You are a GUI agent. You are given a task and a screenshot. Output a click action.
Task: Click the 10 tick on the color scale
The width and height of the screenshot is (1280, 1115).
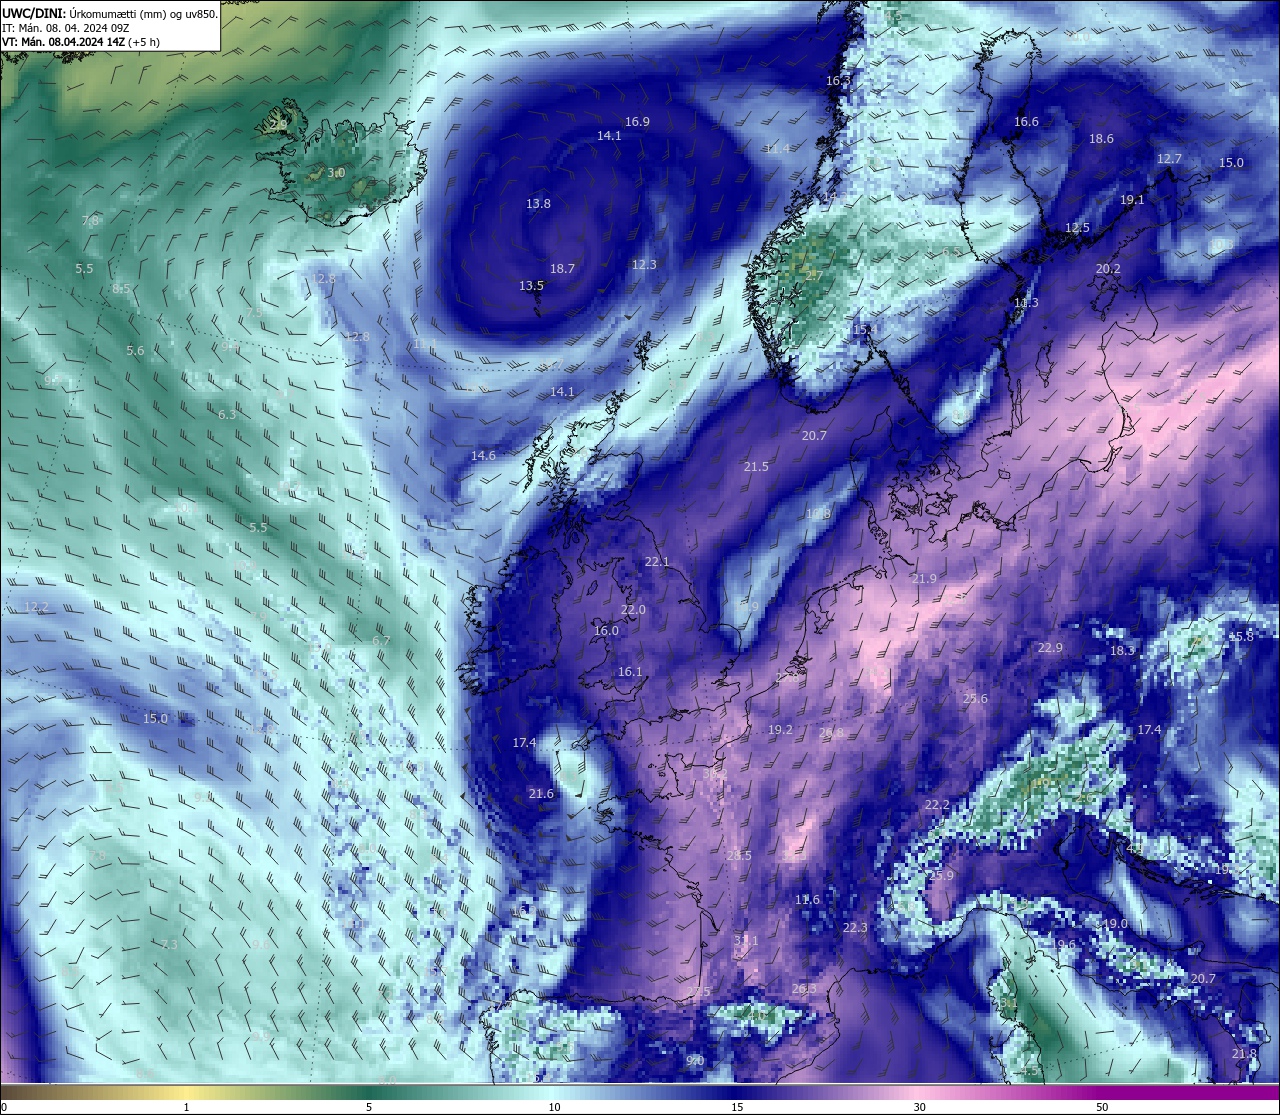pyautogui.click(x=553, y=1107)
